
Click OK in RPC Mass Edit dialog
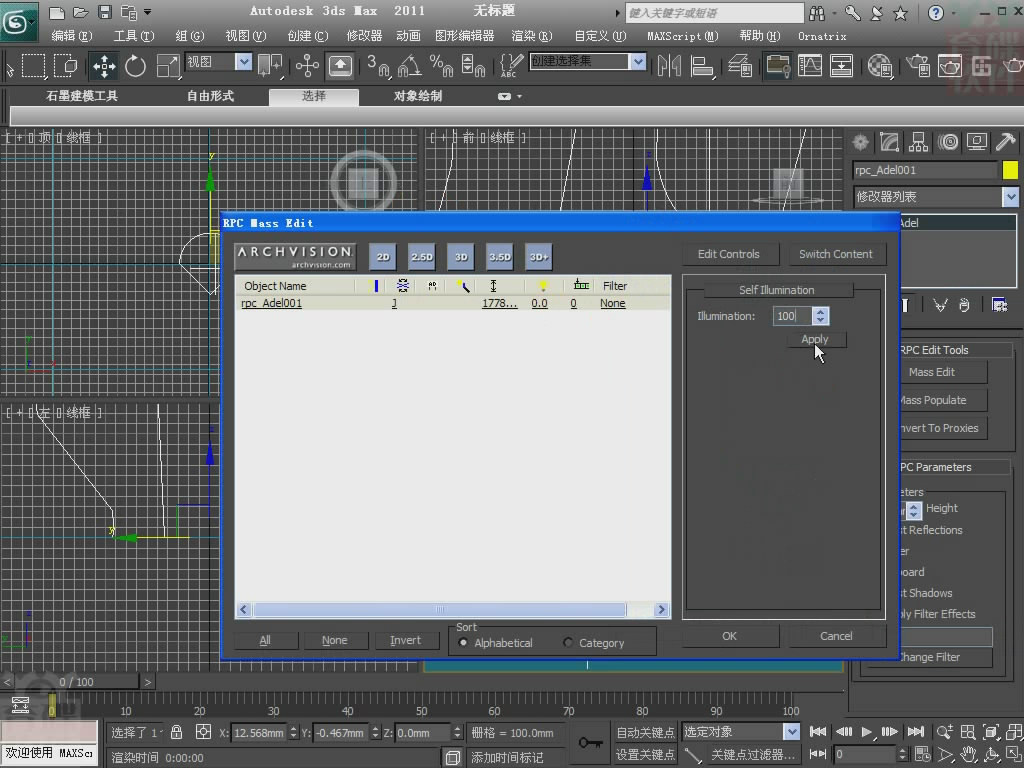pos(729,636)
